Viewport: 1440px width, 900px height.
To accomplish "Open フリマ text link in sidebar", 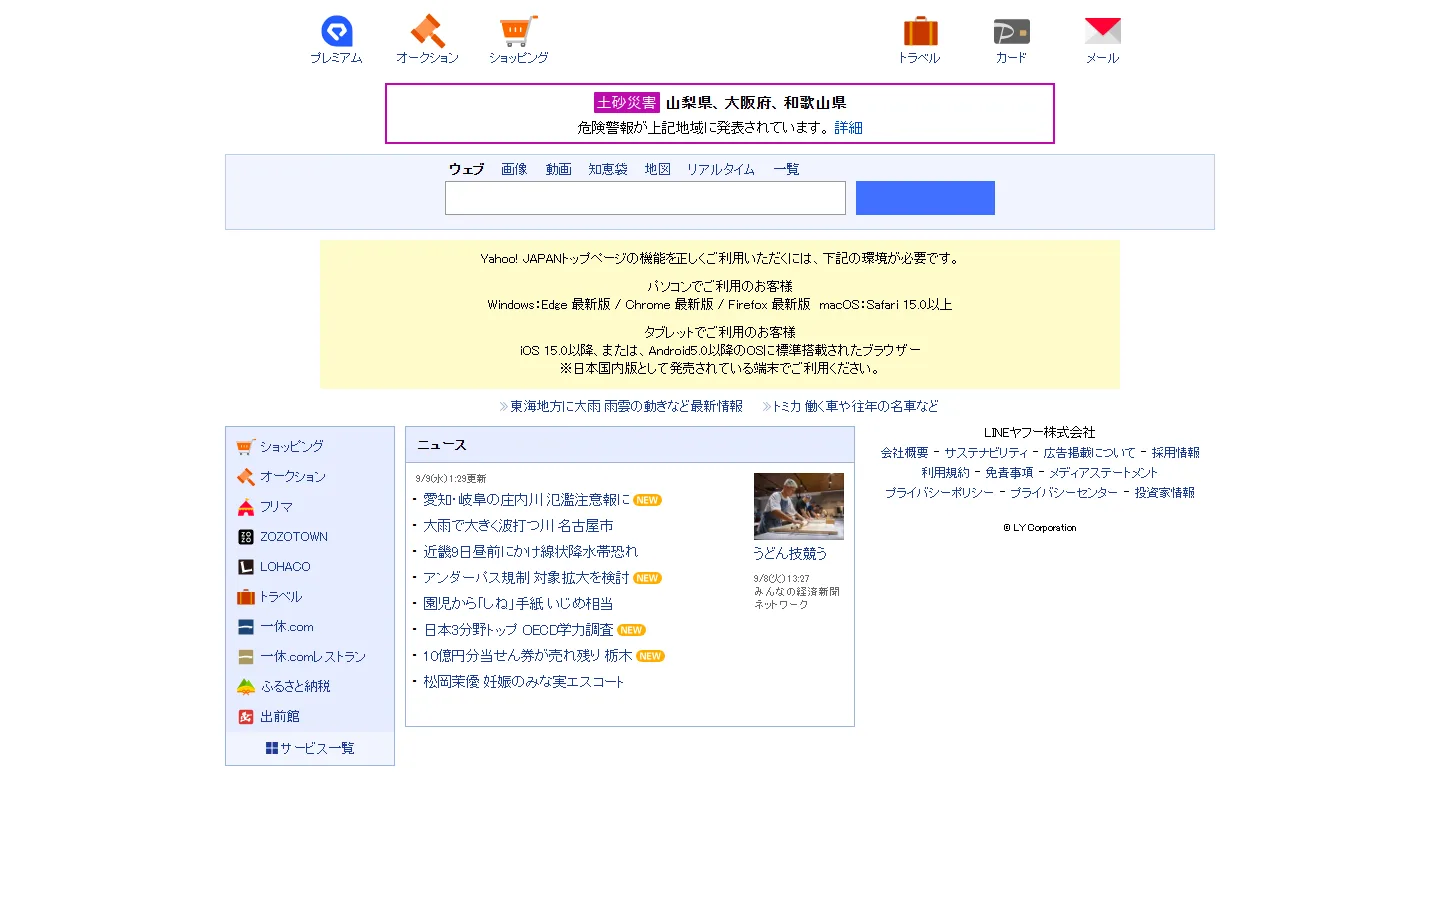I will point(276,507).
